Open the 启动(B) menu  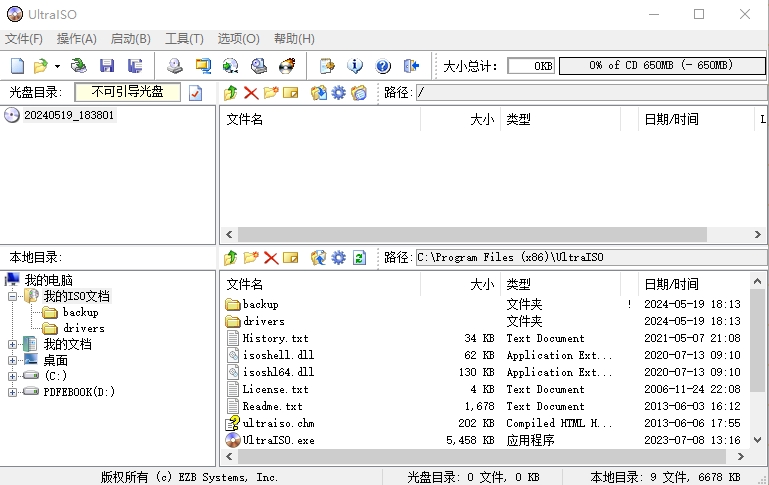(x=130, y=39)
